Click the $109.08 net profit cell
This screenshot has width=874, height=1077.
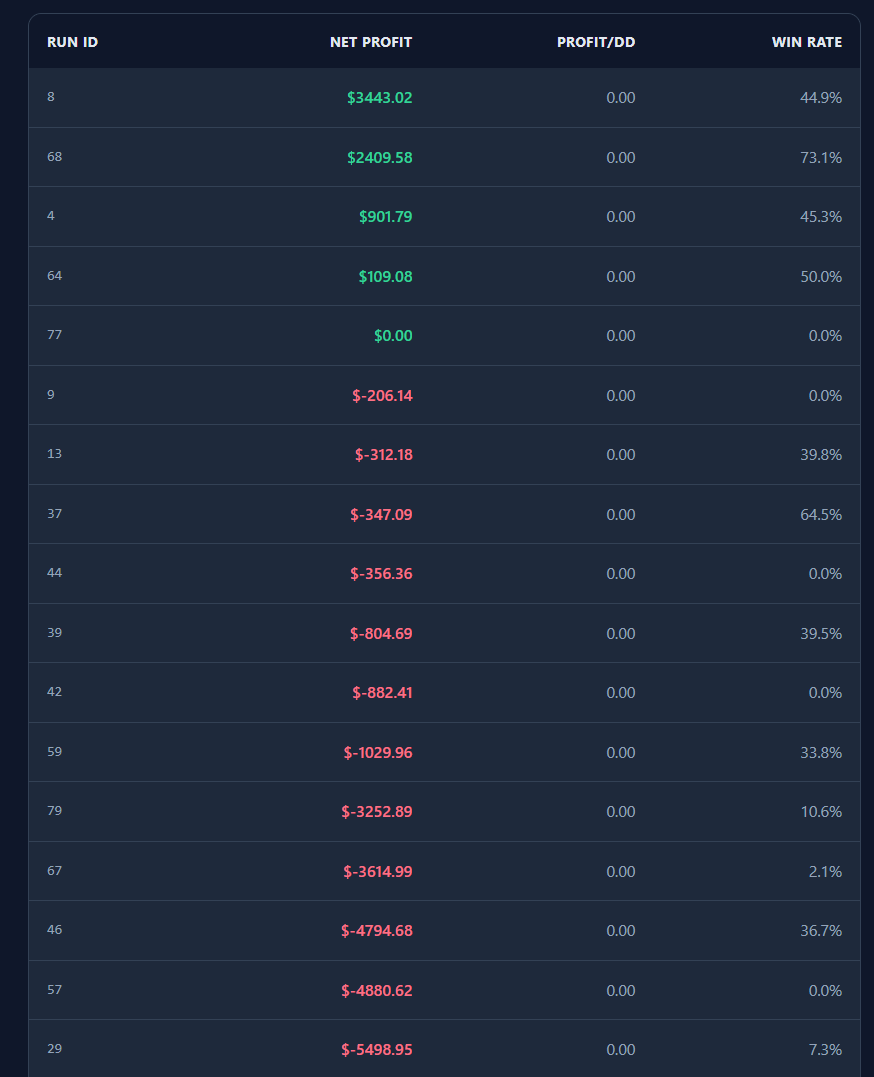(x=385, y=276)
